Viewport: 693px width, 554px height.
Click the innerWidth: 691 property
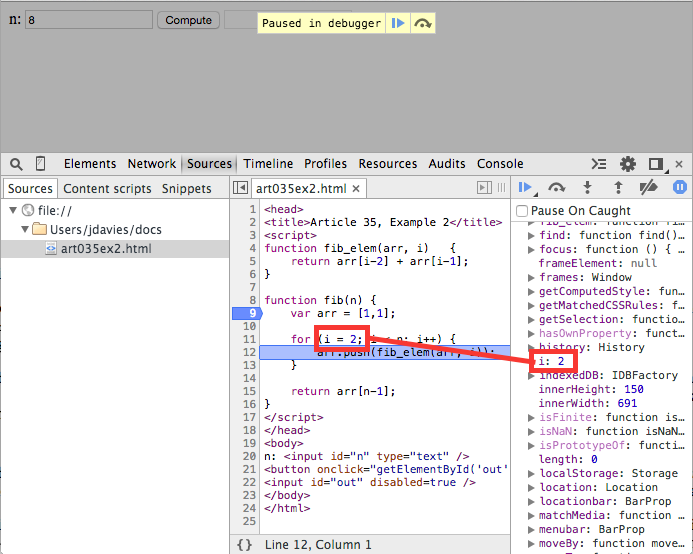coord(587,404)
